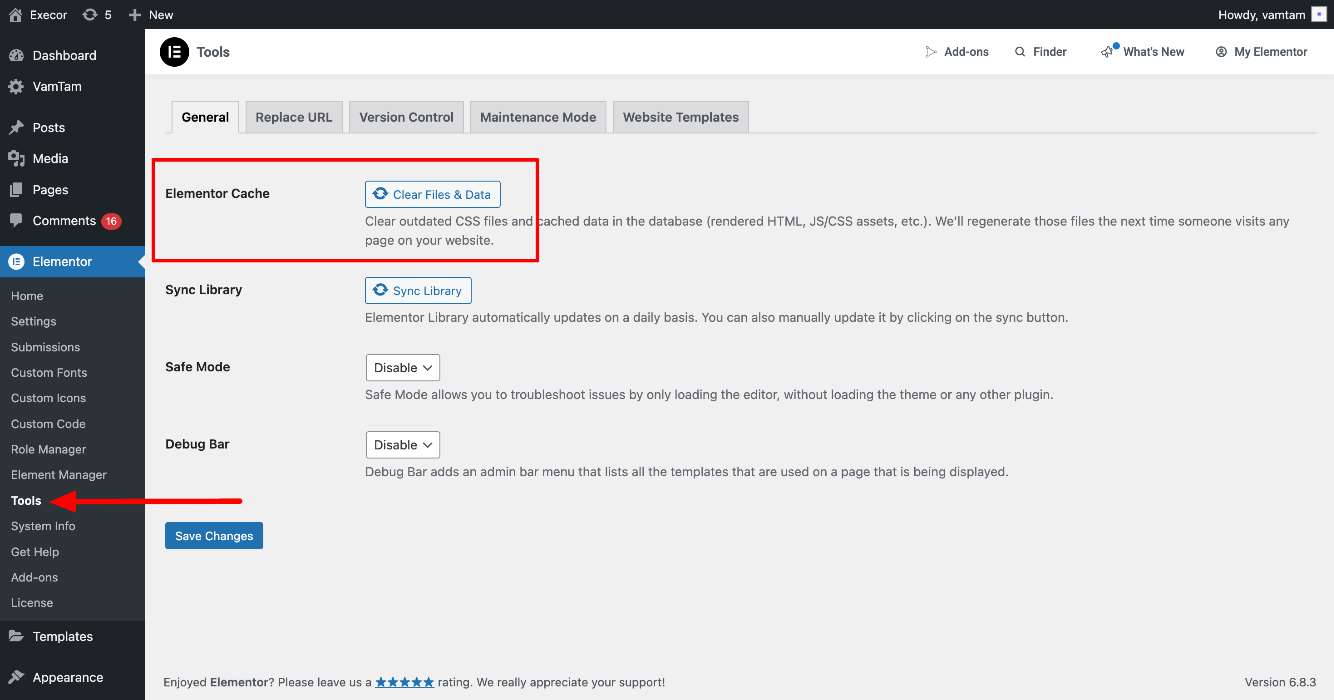Click the Add-ons cursor icon in header
Image resolution: width=1334 pixels, height=700 pixels.
931,52
